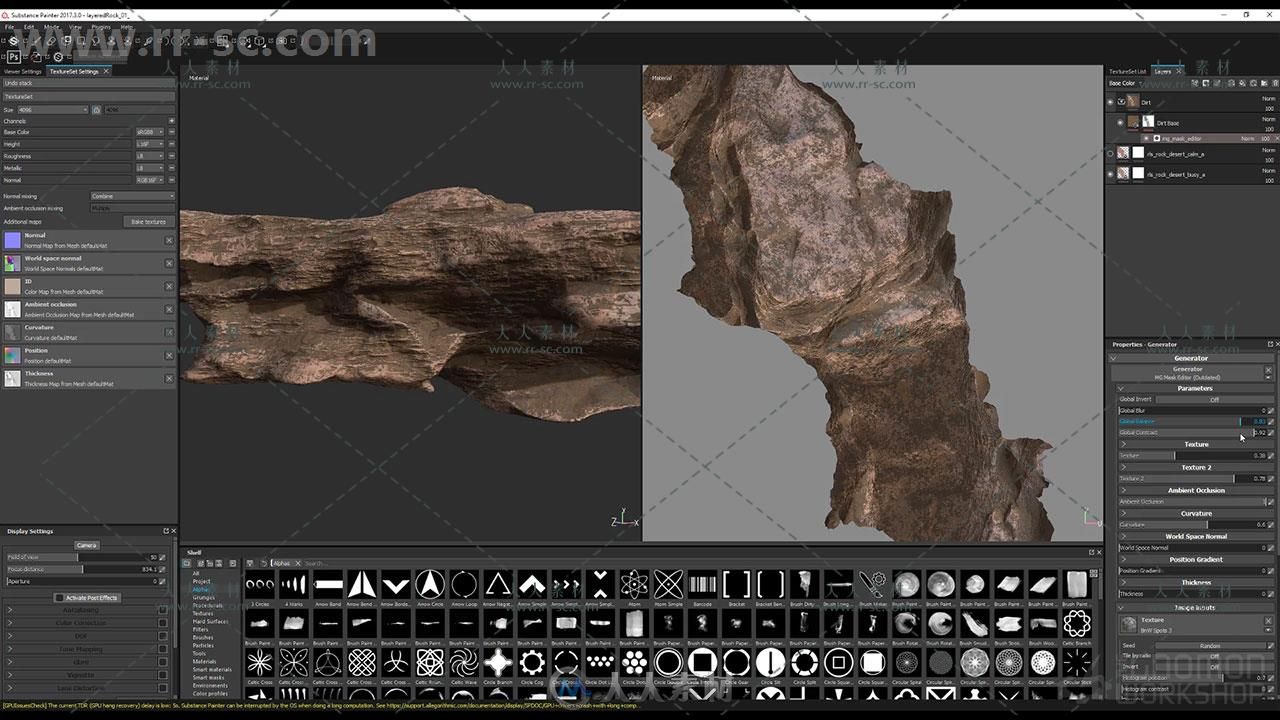Enable the Color Correction checkbox

[163, 622]
